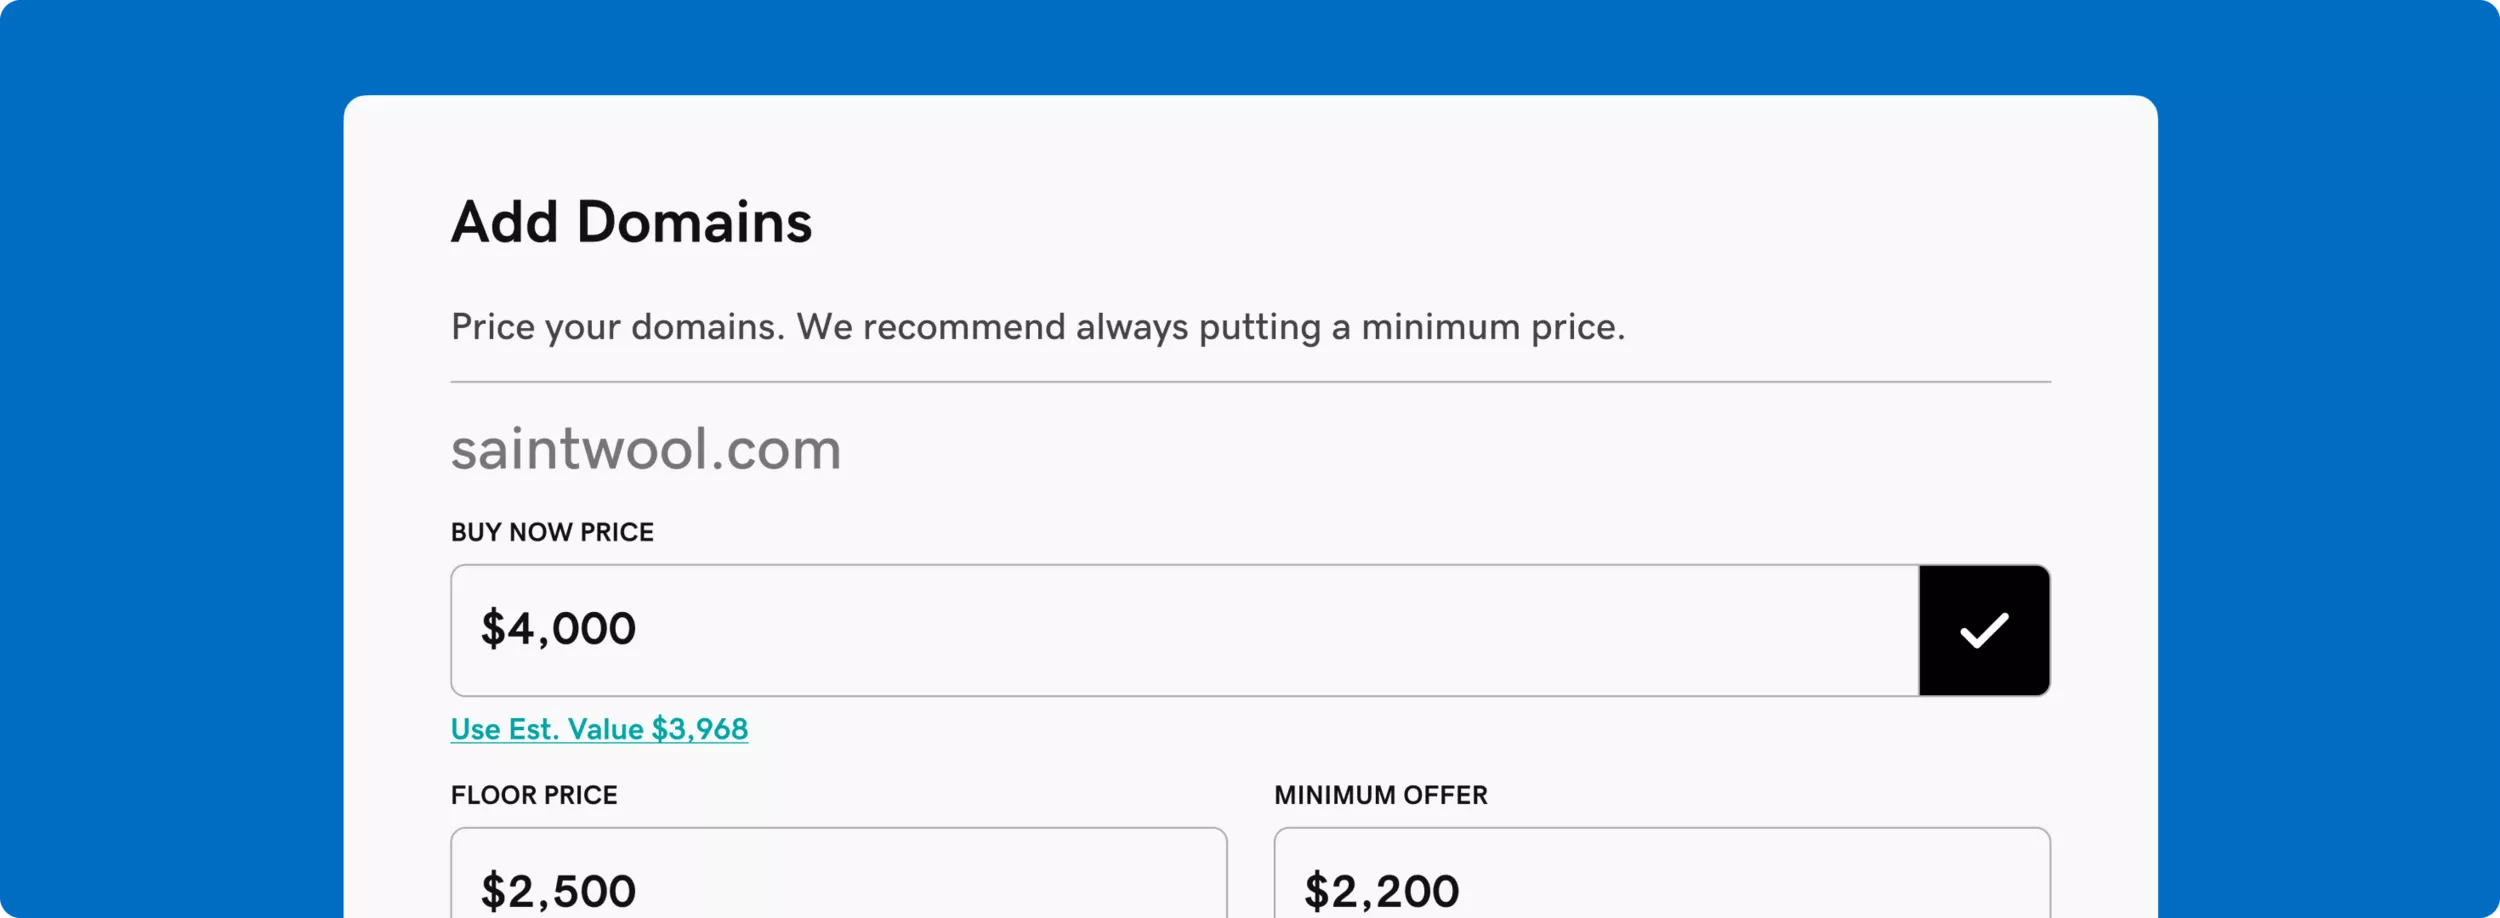Click the $2,500 floor price value
2500x918 pixels.
click(558, 891)
